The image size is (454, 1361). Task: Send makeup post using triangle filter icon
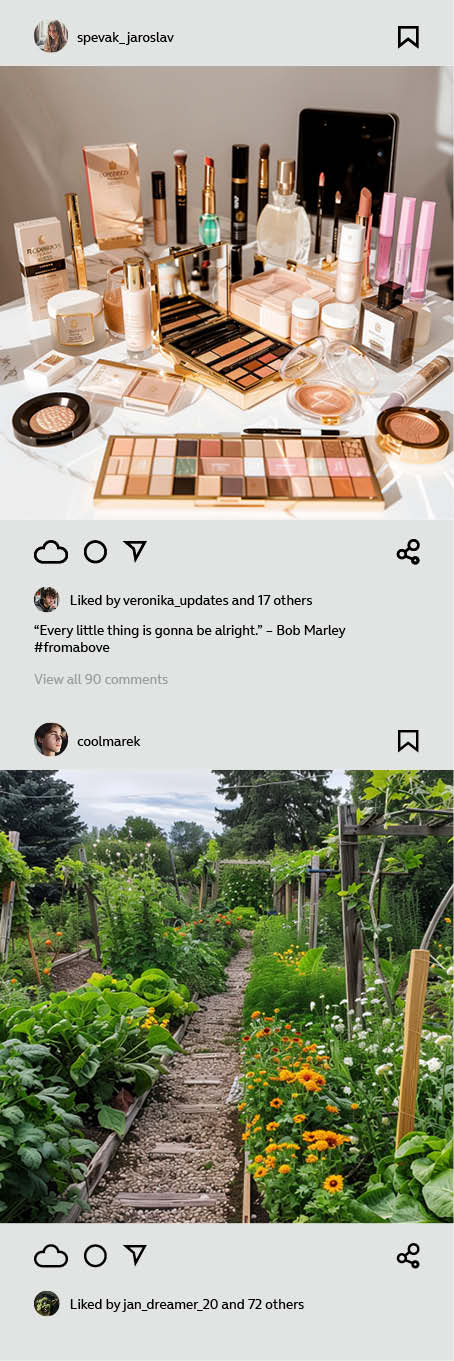[x=135, y=551]
